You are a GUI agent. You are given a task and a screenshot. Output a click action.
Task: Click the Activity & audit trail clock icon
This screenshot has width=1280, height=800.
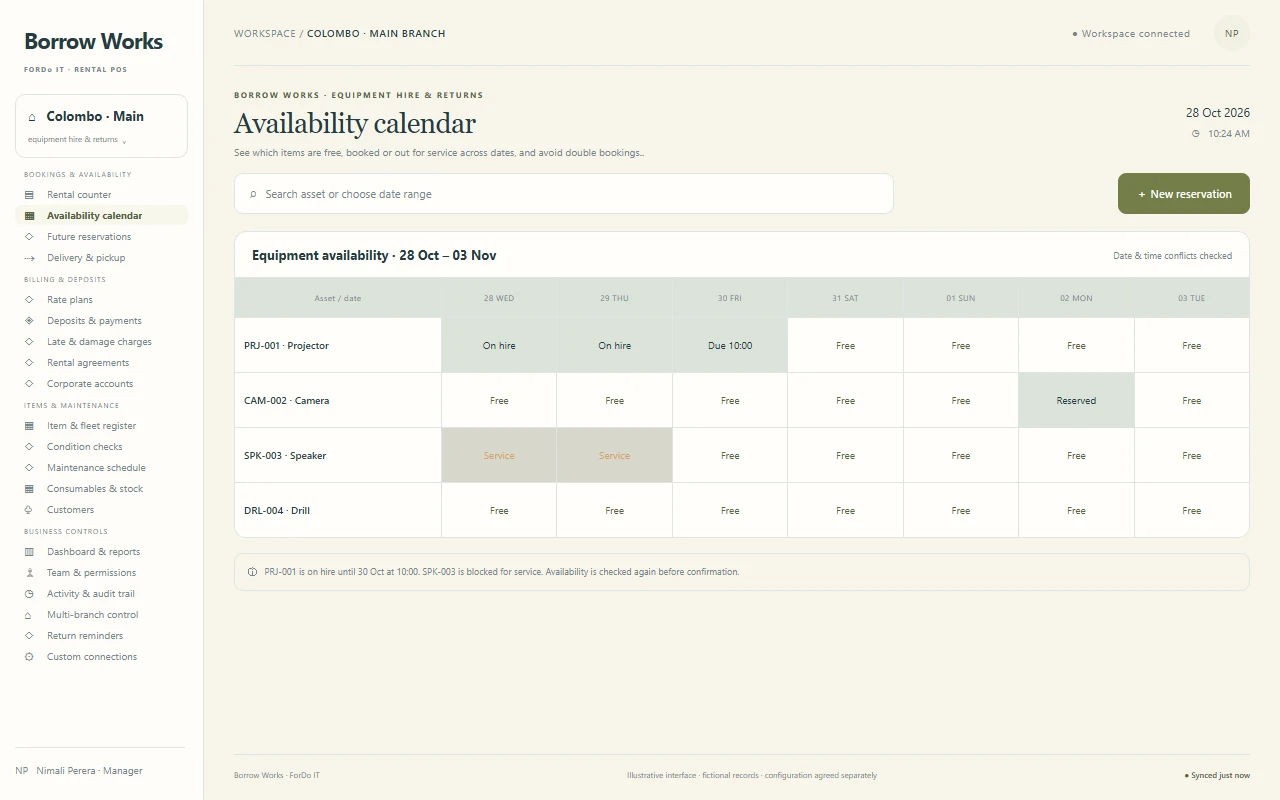29,594
